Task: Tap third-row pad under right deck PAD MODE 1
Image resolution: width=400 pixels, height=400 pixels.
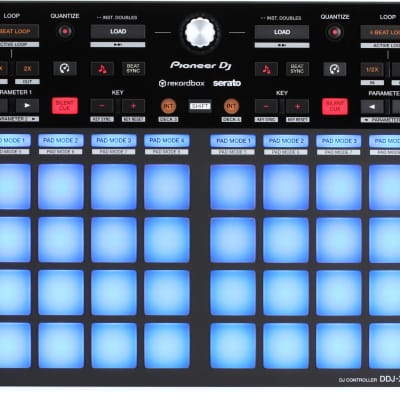Action: coord(233,293)
